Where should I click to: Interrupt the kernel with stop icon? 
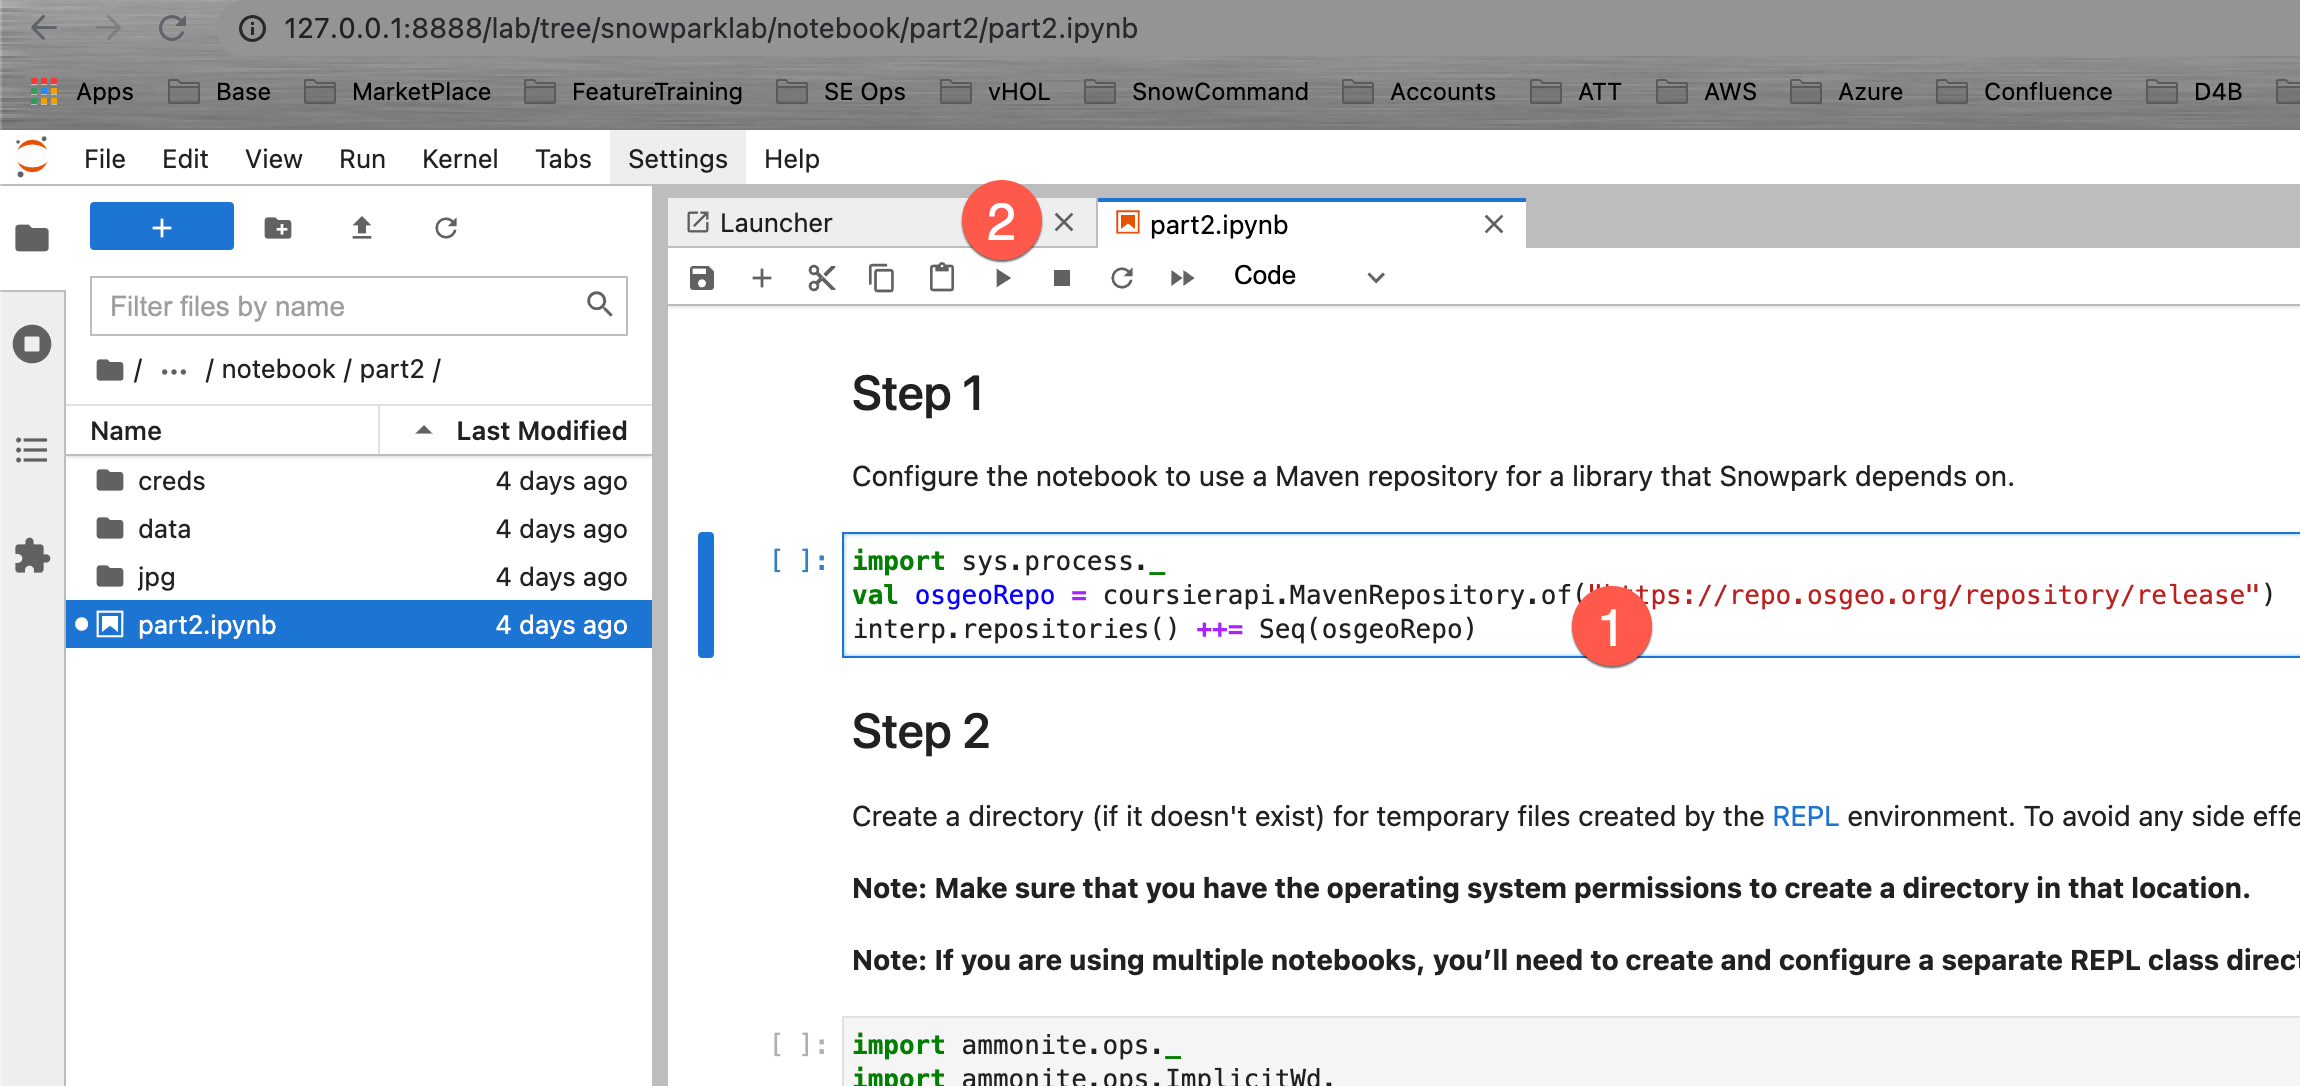pyautogui.click(x=1062, y=277)
